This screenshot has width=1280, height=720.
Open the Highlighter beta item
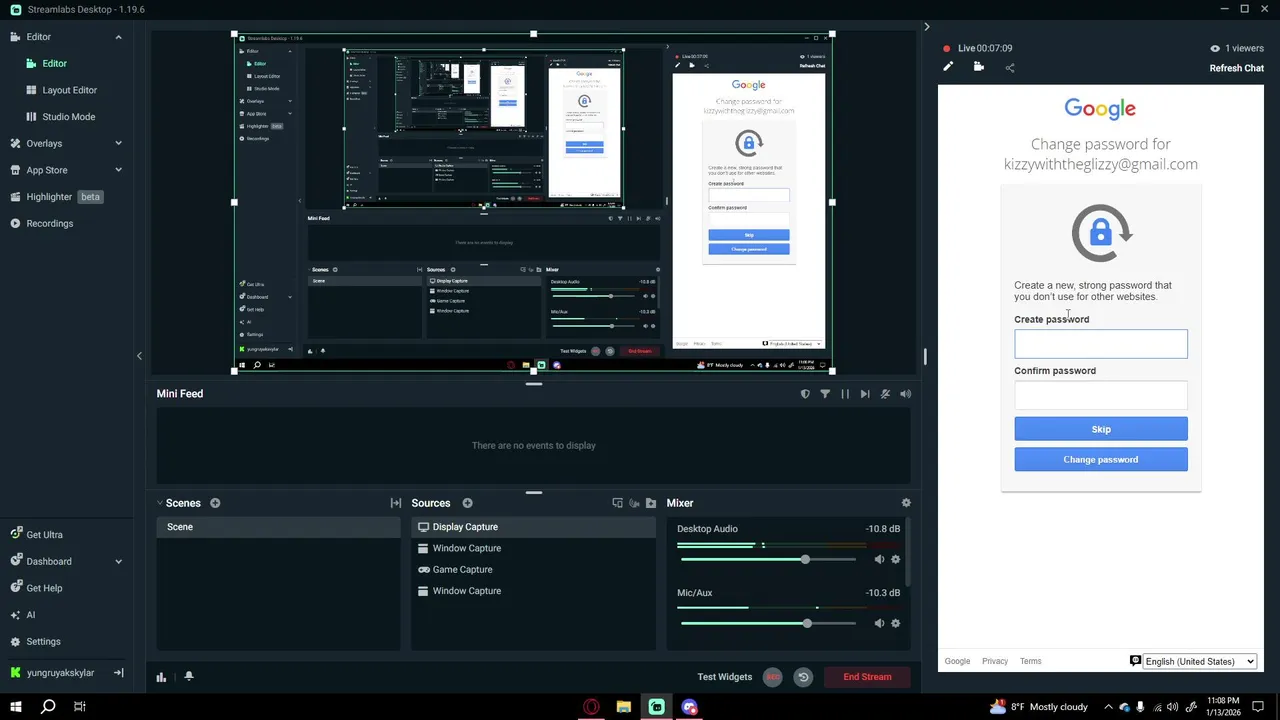[57, 197]
